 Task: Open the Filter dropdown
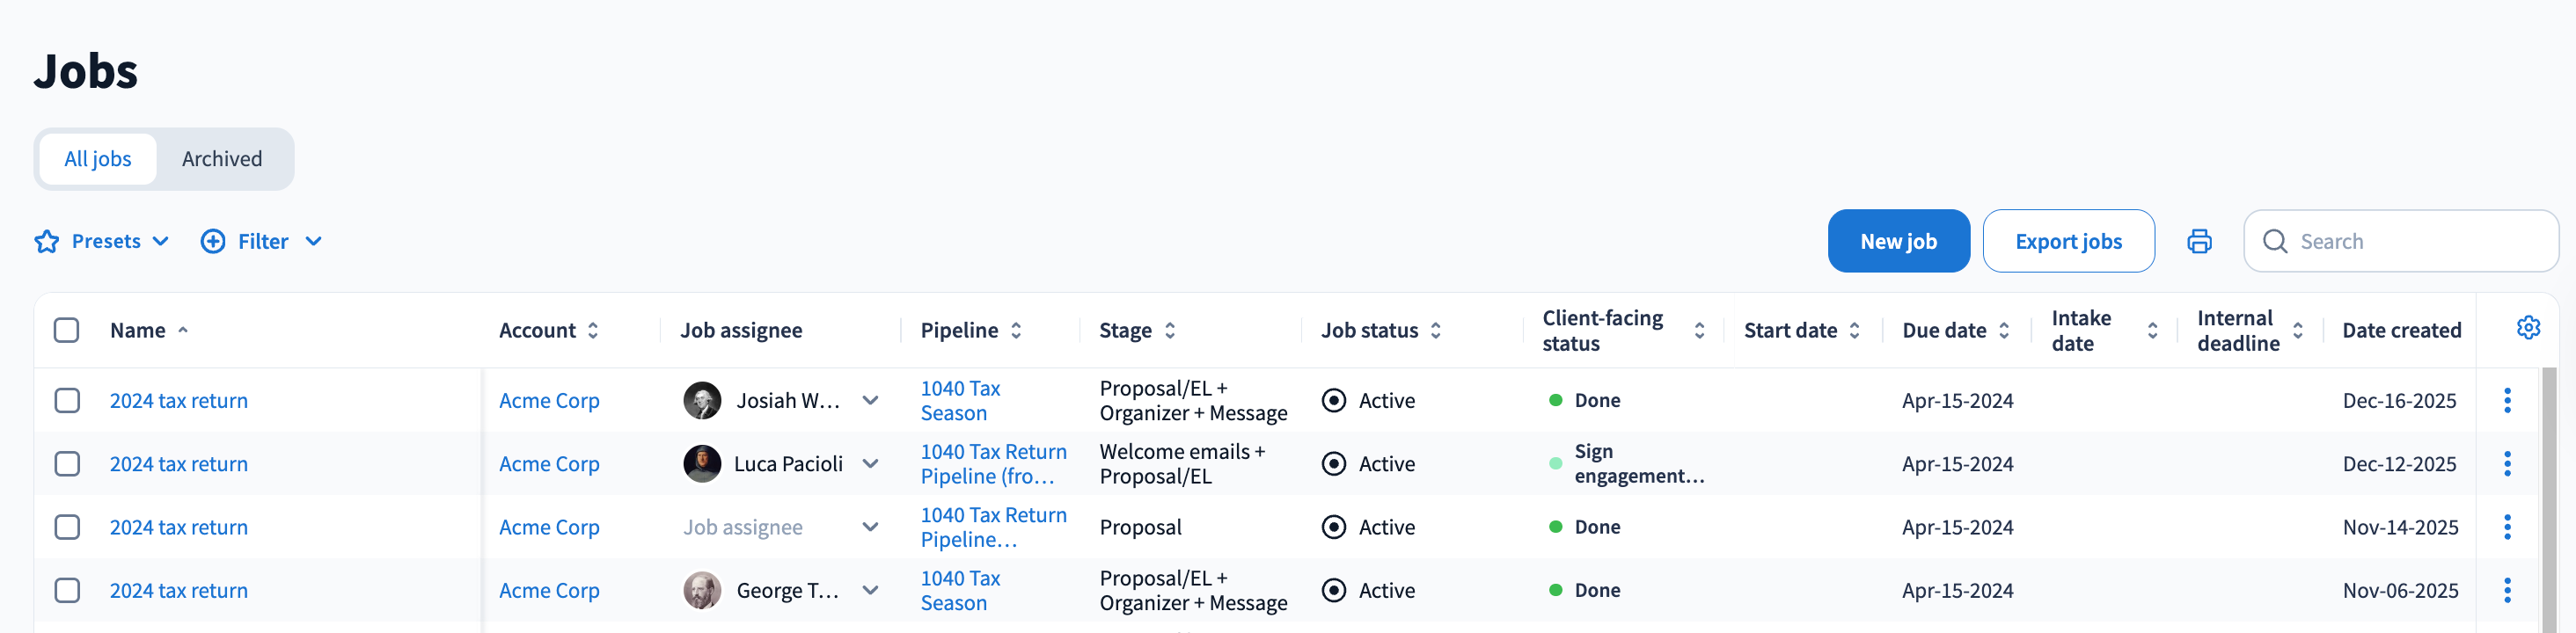[x=261, y=241]
